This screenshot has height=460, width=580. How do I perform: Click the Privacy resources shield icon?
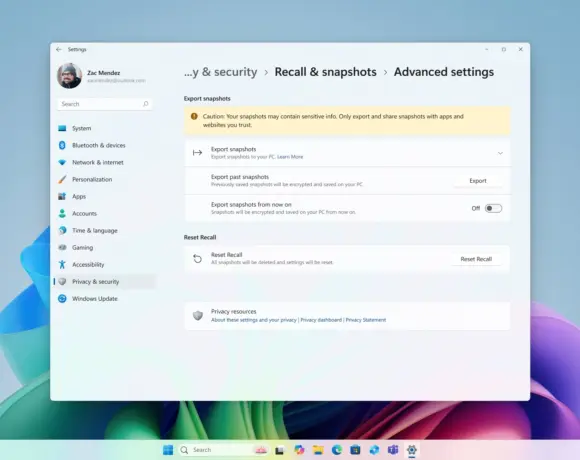[x=198, y=315]
